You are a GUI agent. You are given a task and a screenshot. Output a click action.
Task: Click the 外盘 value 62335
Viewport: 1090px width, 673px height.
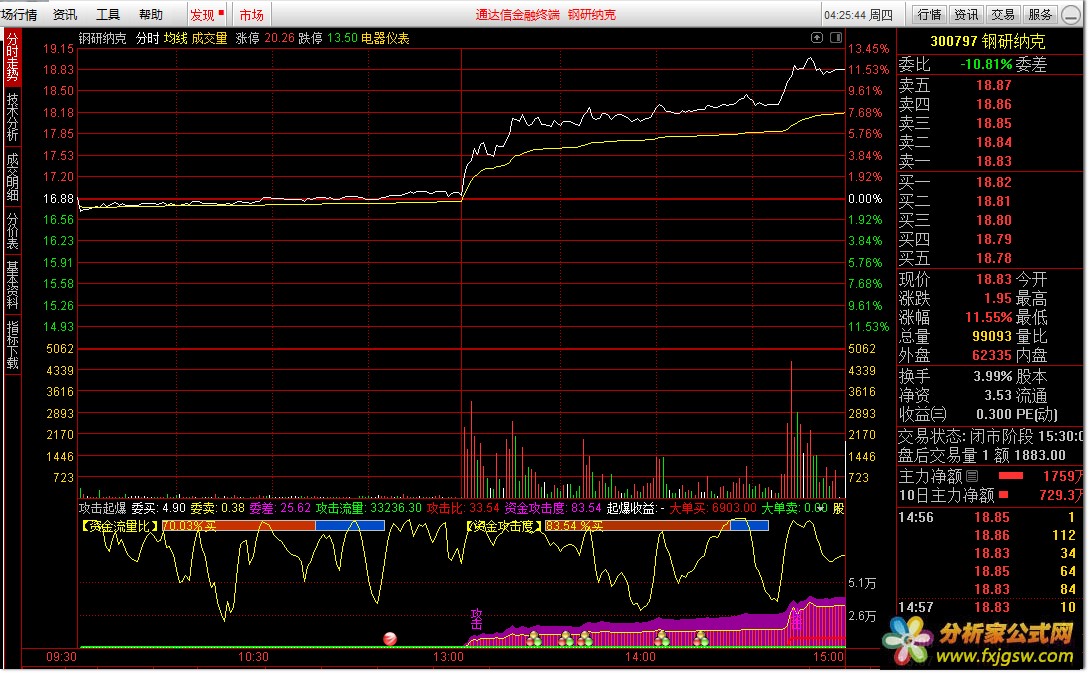[992, 355]
